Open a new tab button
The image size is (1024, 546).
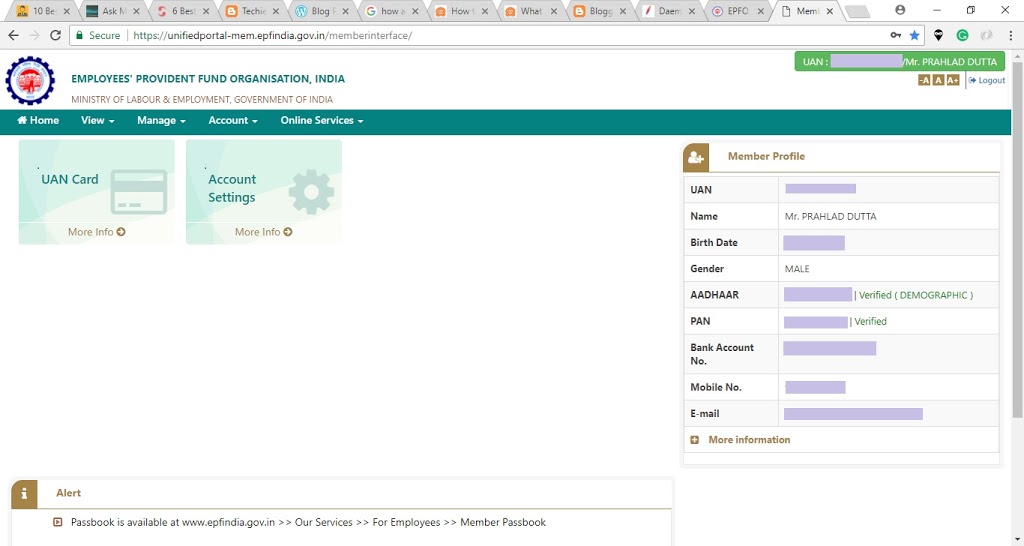(x=857, y=11)
